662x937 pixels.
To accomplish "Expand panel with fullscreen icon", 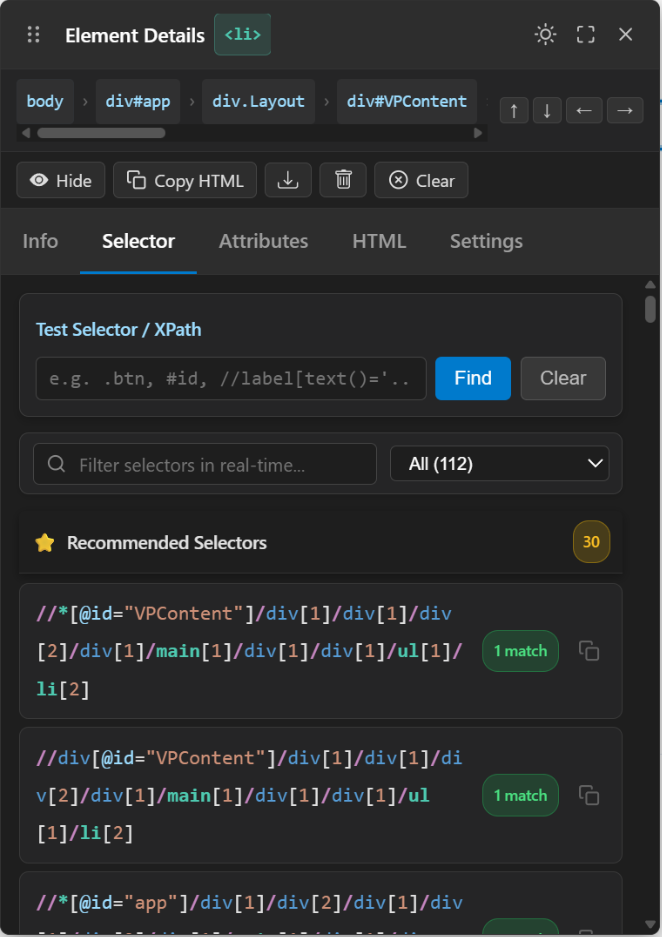I will (586, 34).
